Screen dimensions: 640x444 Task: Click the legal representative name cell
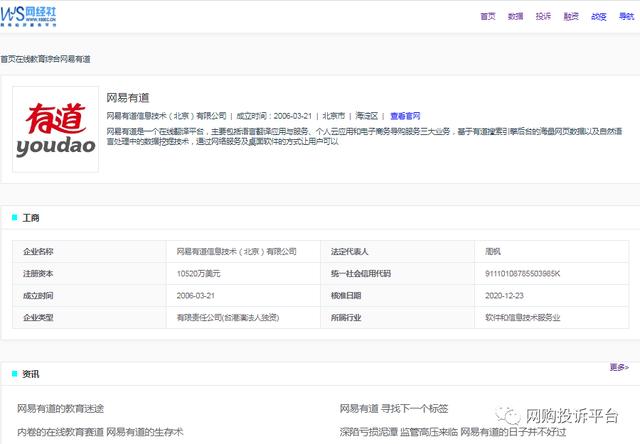551,251
